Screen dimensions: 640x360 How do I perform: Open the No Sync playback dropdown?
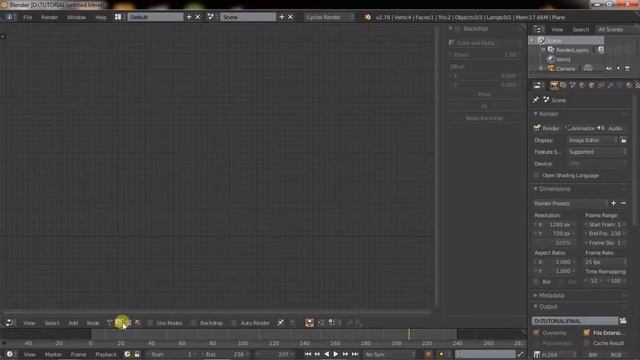click(x=389, y=354)
